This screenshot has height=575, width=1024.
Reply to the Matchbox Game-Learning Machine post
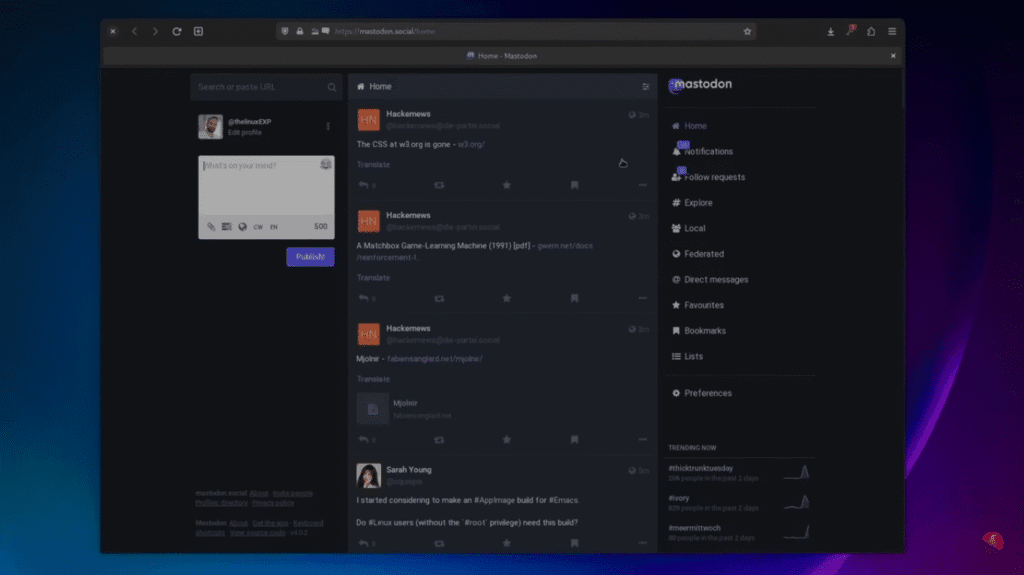point(364,298)
